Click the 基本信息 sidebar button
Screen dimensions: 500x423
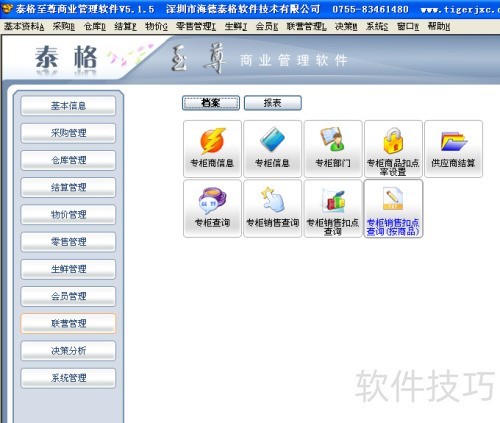pyautogui.click(x=68, y=106)
